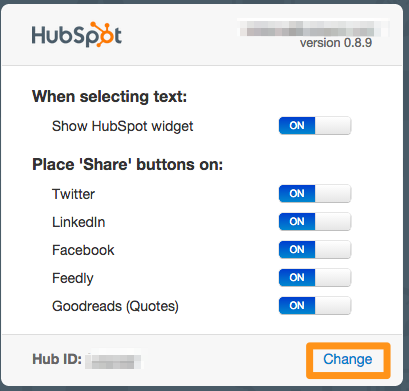Toggle the LinkedIn share button switch
Viewport: 409px width, 391px height.
(315, 222)
